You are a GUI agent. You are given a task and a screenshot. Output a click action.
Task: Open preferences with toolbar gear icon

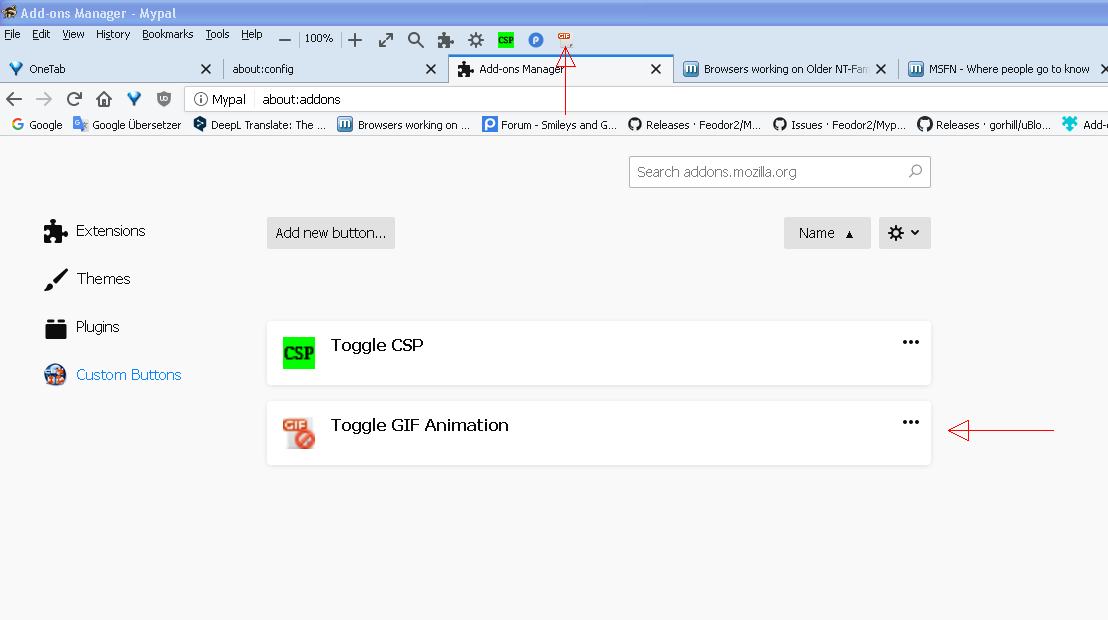[x=476, y=40]
